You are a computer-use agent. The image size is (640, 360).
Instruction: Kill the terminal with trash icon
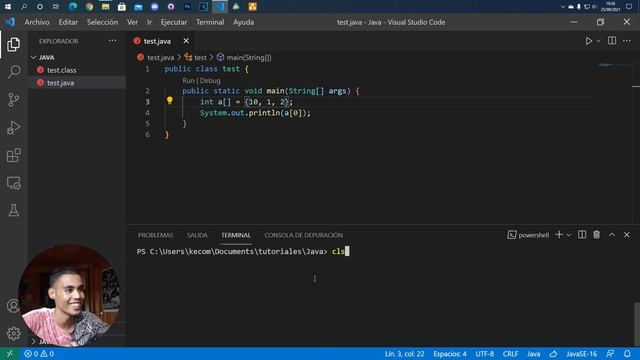(596, 235)
